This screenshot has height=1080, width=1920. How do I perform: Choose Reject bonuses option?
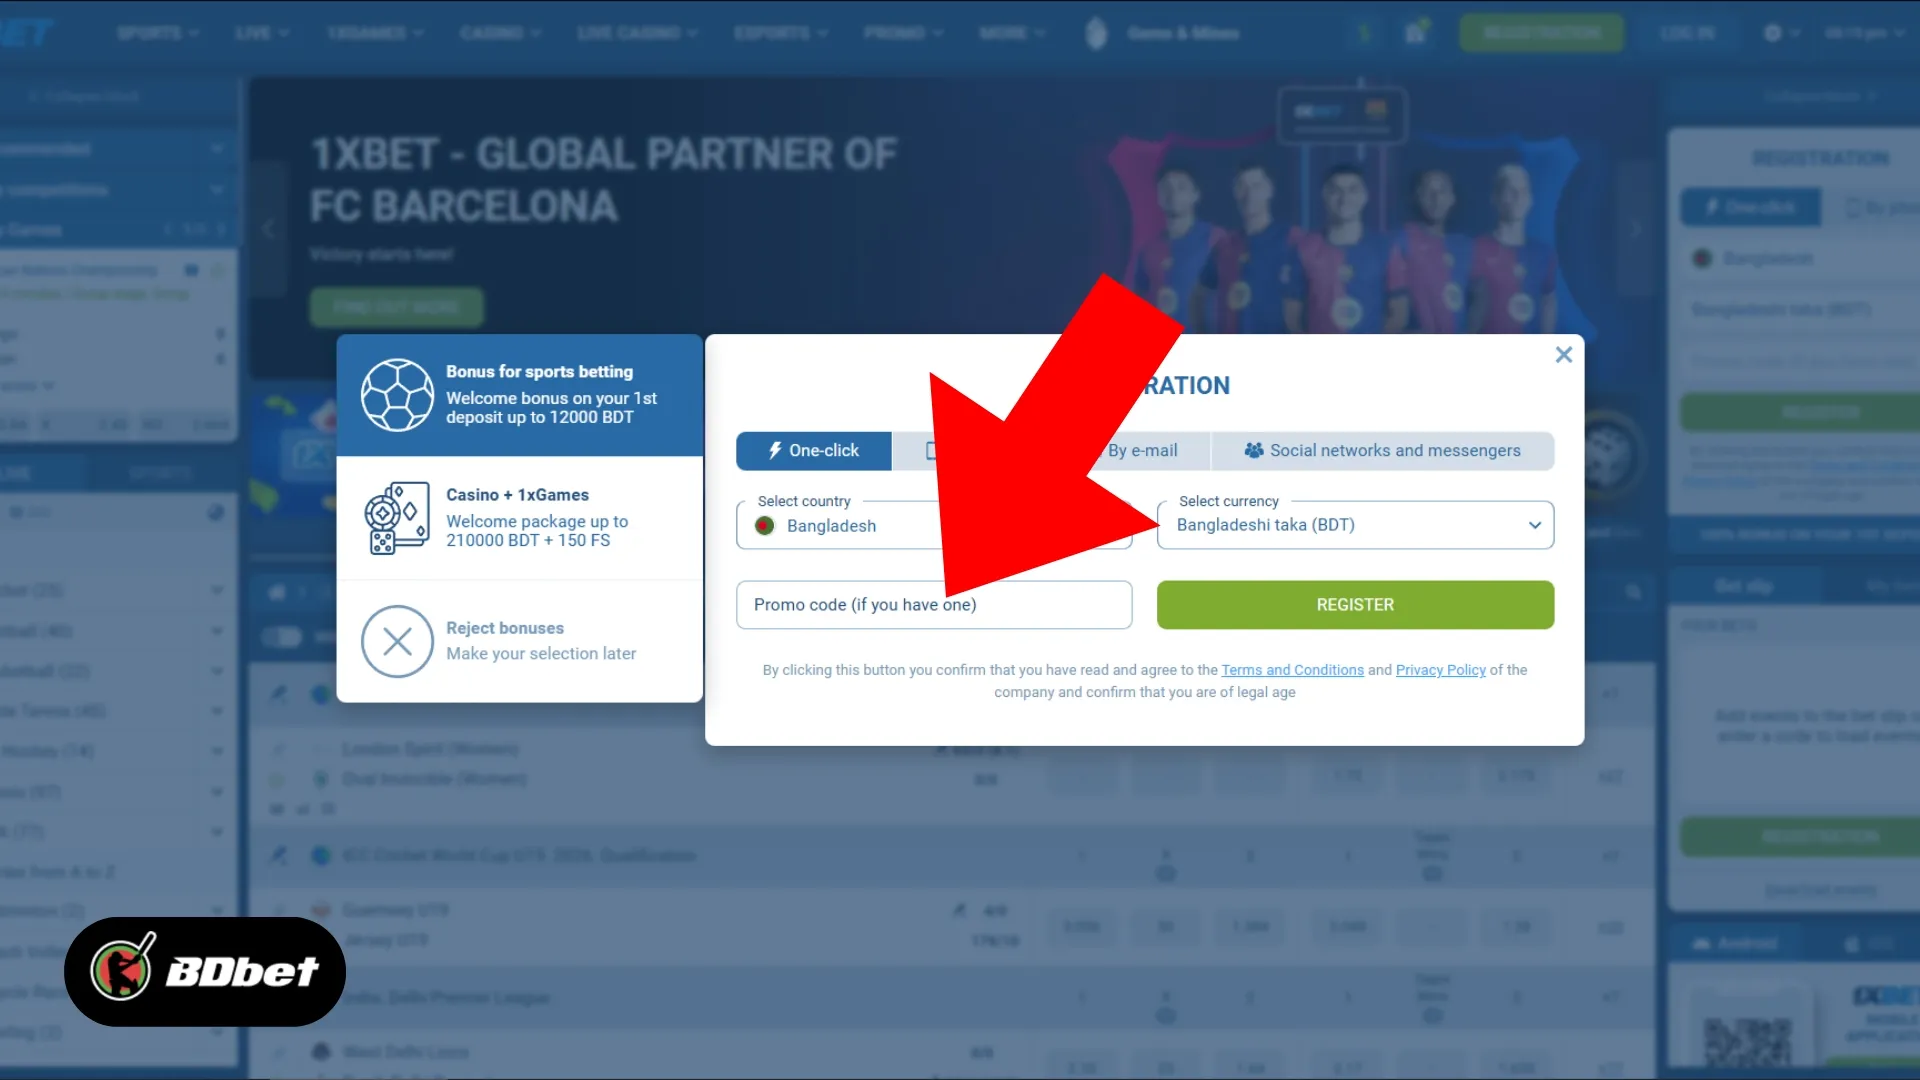(520, 641)
